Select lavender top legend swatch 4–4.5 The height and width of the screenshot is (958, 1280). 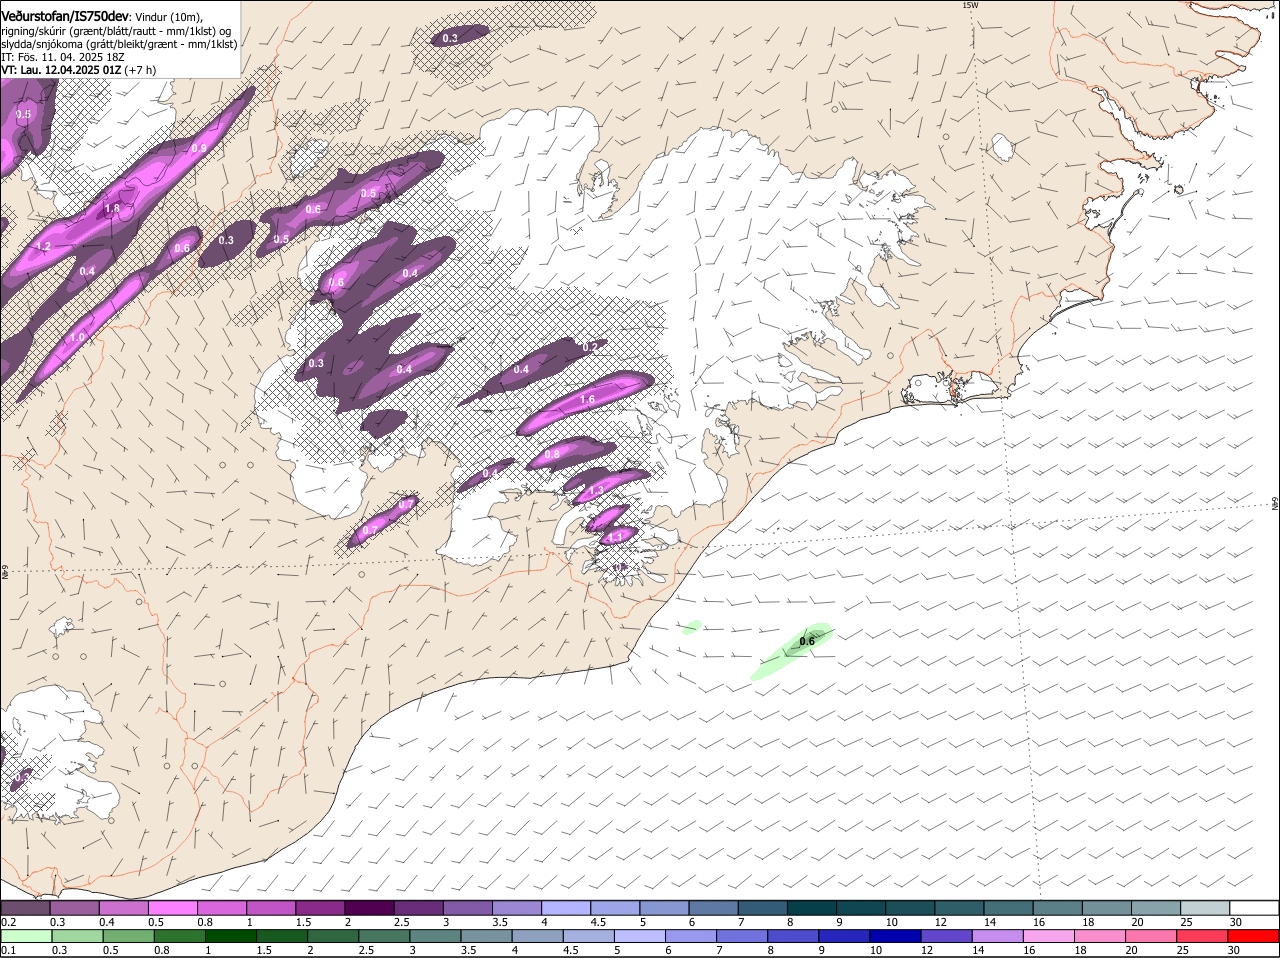566,907
